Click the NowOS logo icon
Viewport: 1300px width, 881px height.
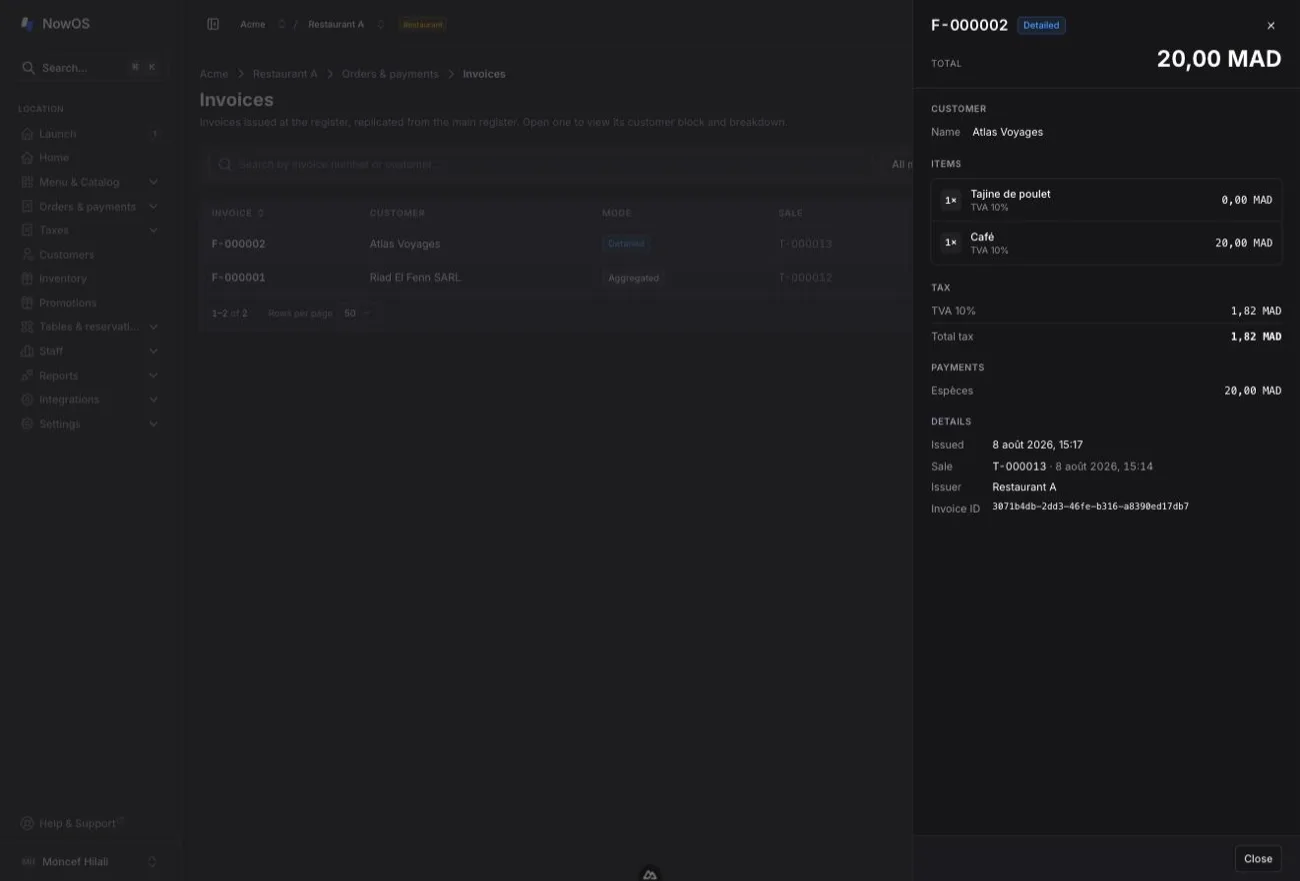27,24
